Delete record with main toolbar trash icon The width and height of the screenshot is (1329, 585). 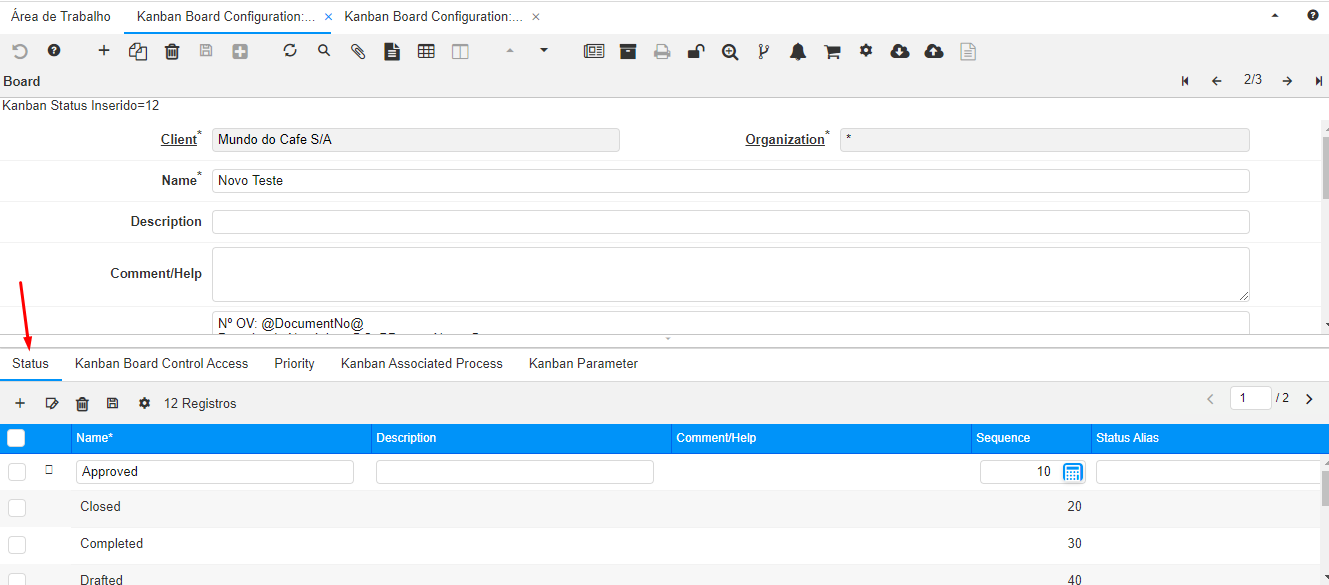coord(172,51)
